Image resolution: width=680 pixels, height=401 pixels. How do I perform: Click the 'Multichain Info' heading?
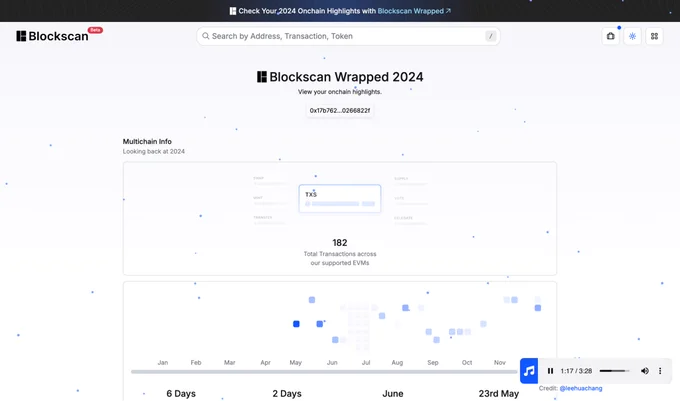[x=147, y=141]
